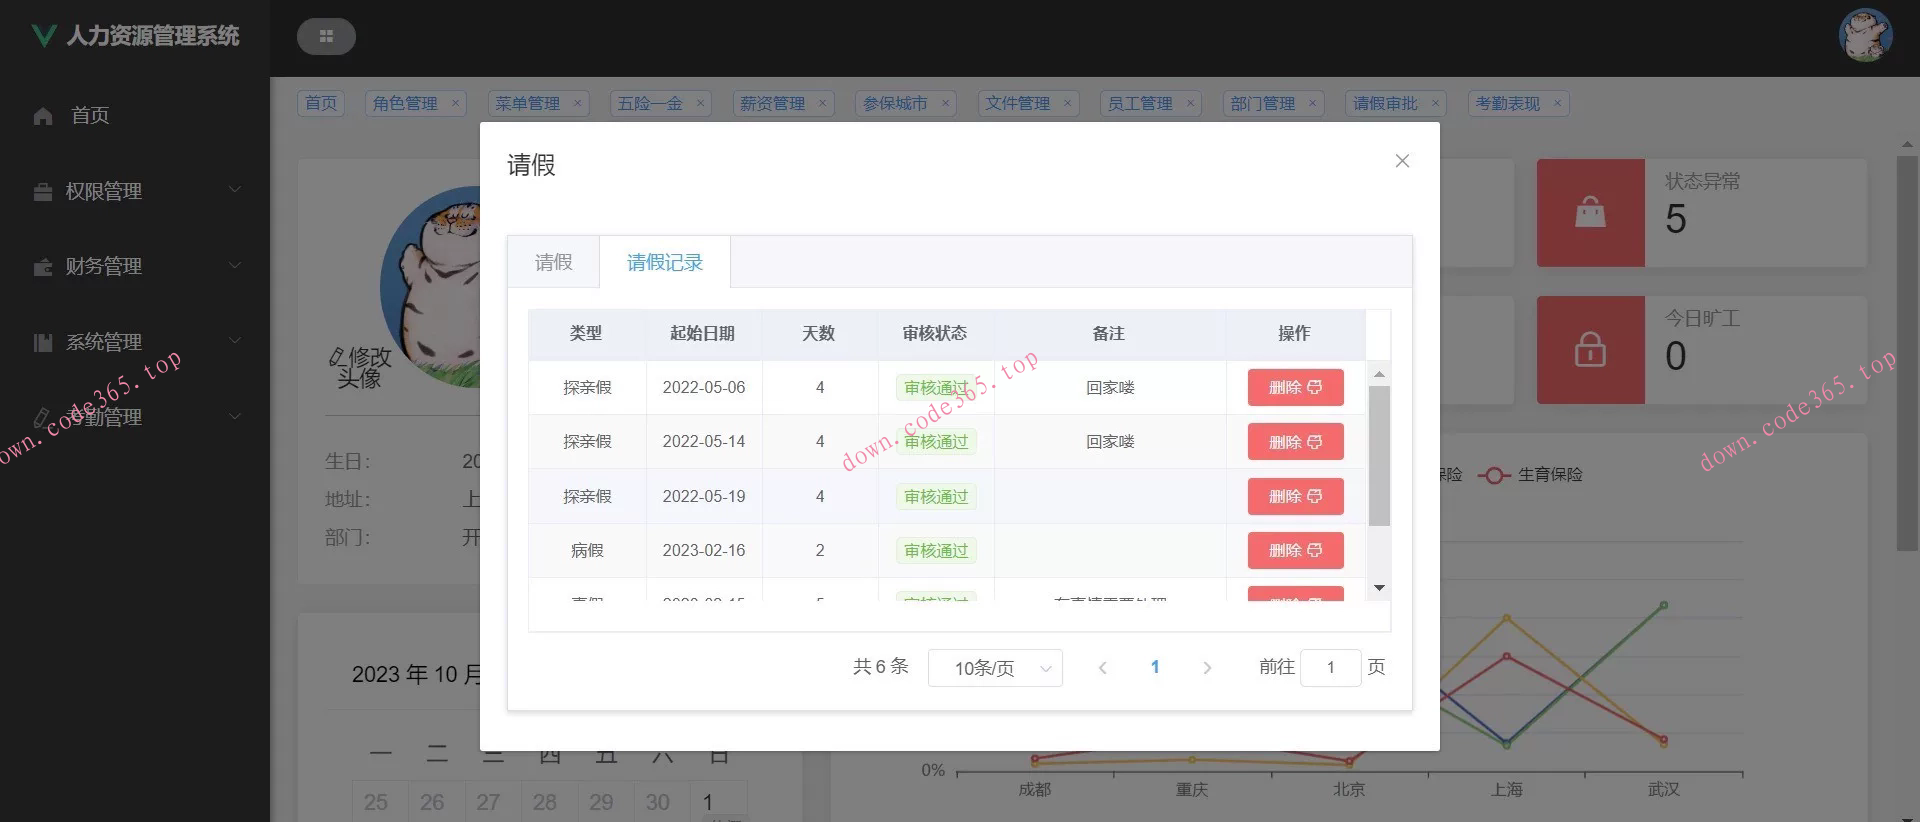Click the 财务管理 wallet icon
Screen dimensions: 1920x822
pos(43,267)
